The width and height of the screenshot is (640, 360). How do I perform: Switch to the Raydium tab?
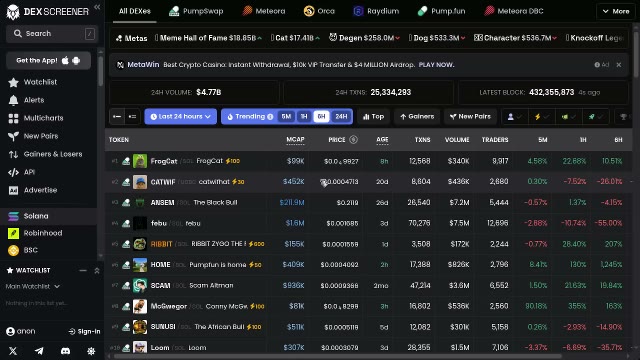(376, 11)
